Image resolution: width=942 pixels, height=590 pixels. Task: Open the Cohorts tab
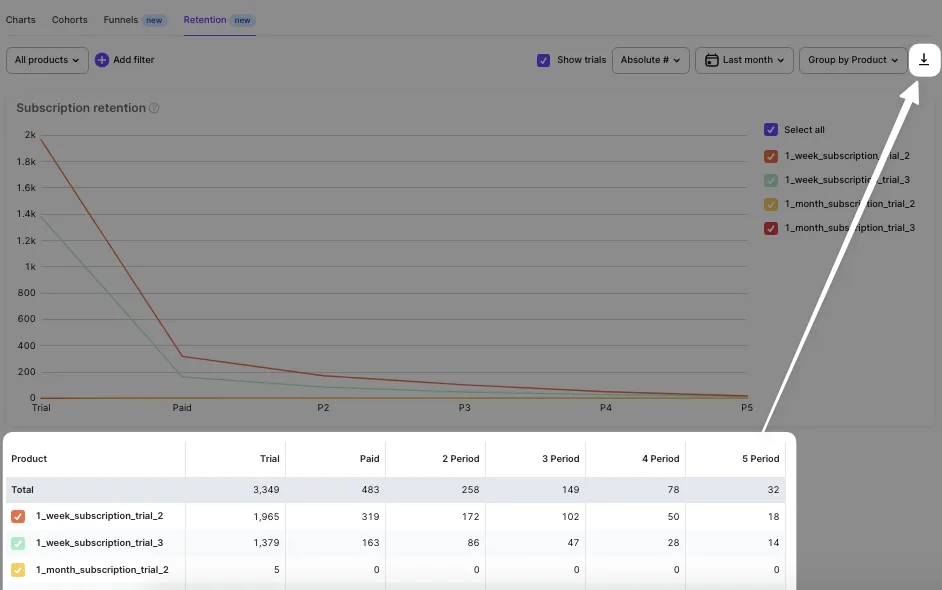(x=69, y=20)
